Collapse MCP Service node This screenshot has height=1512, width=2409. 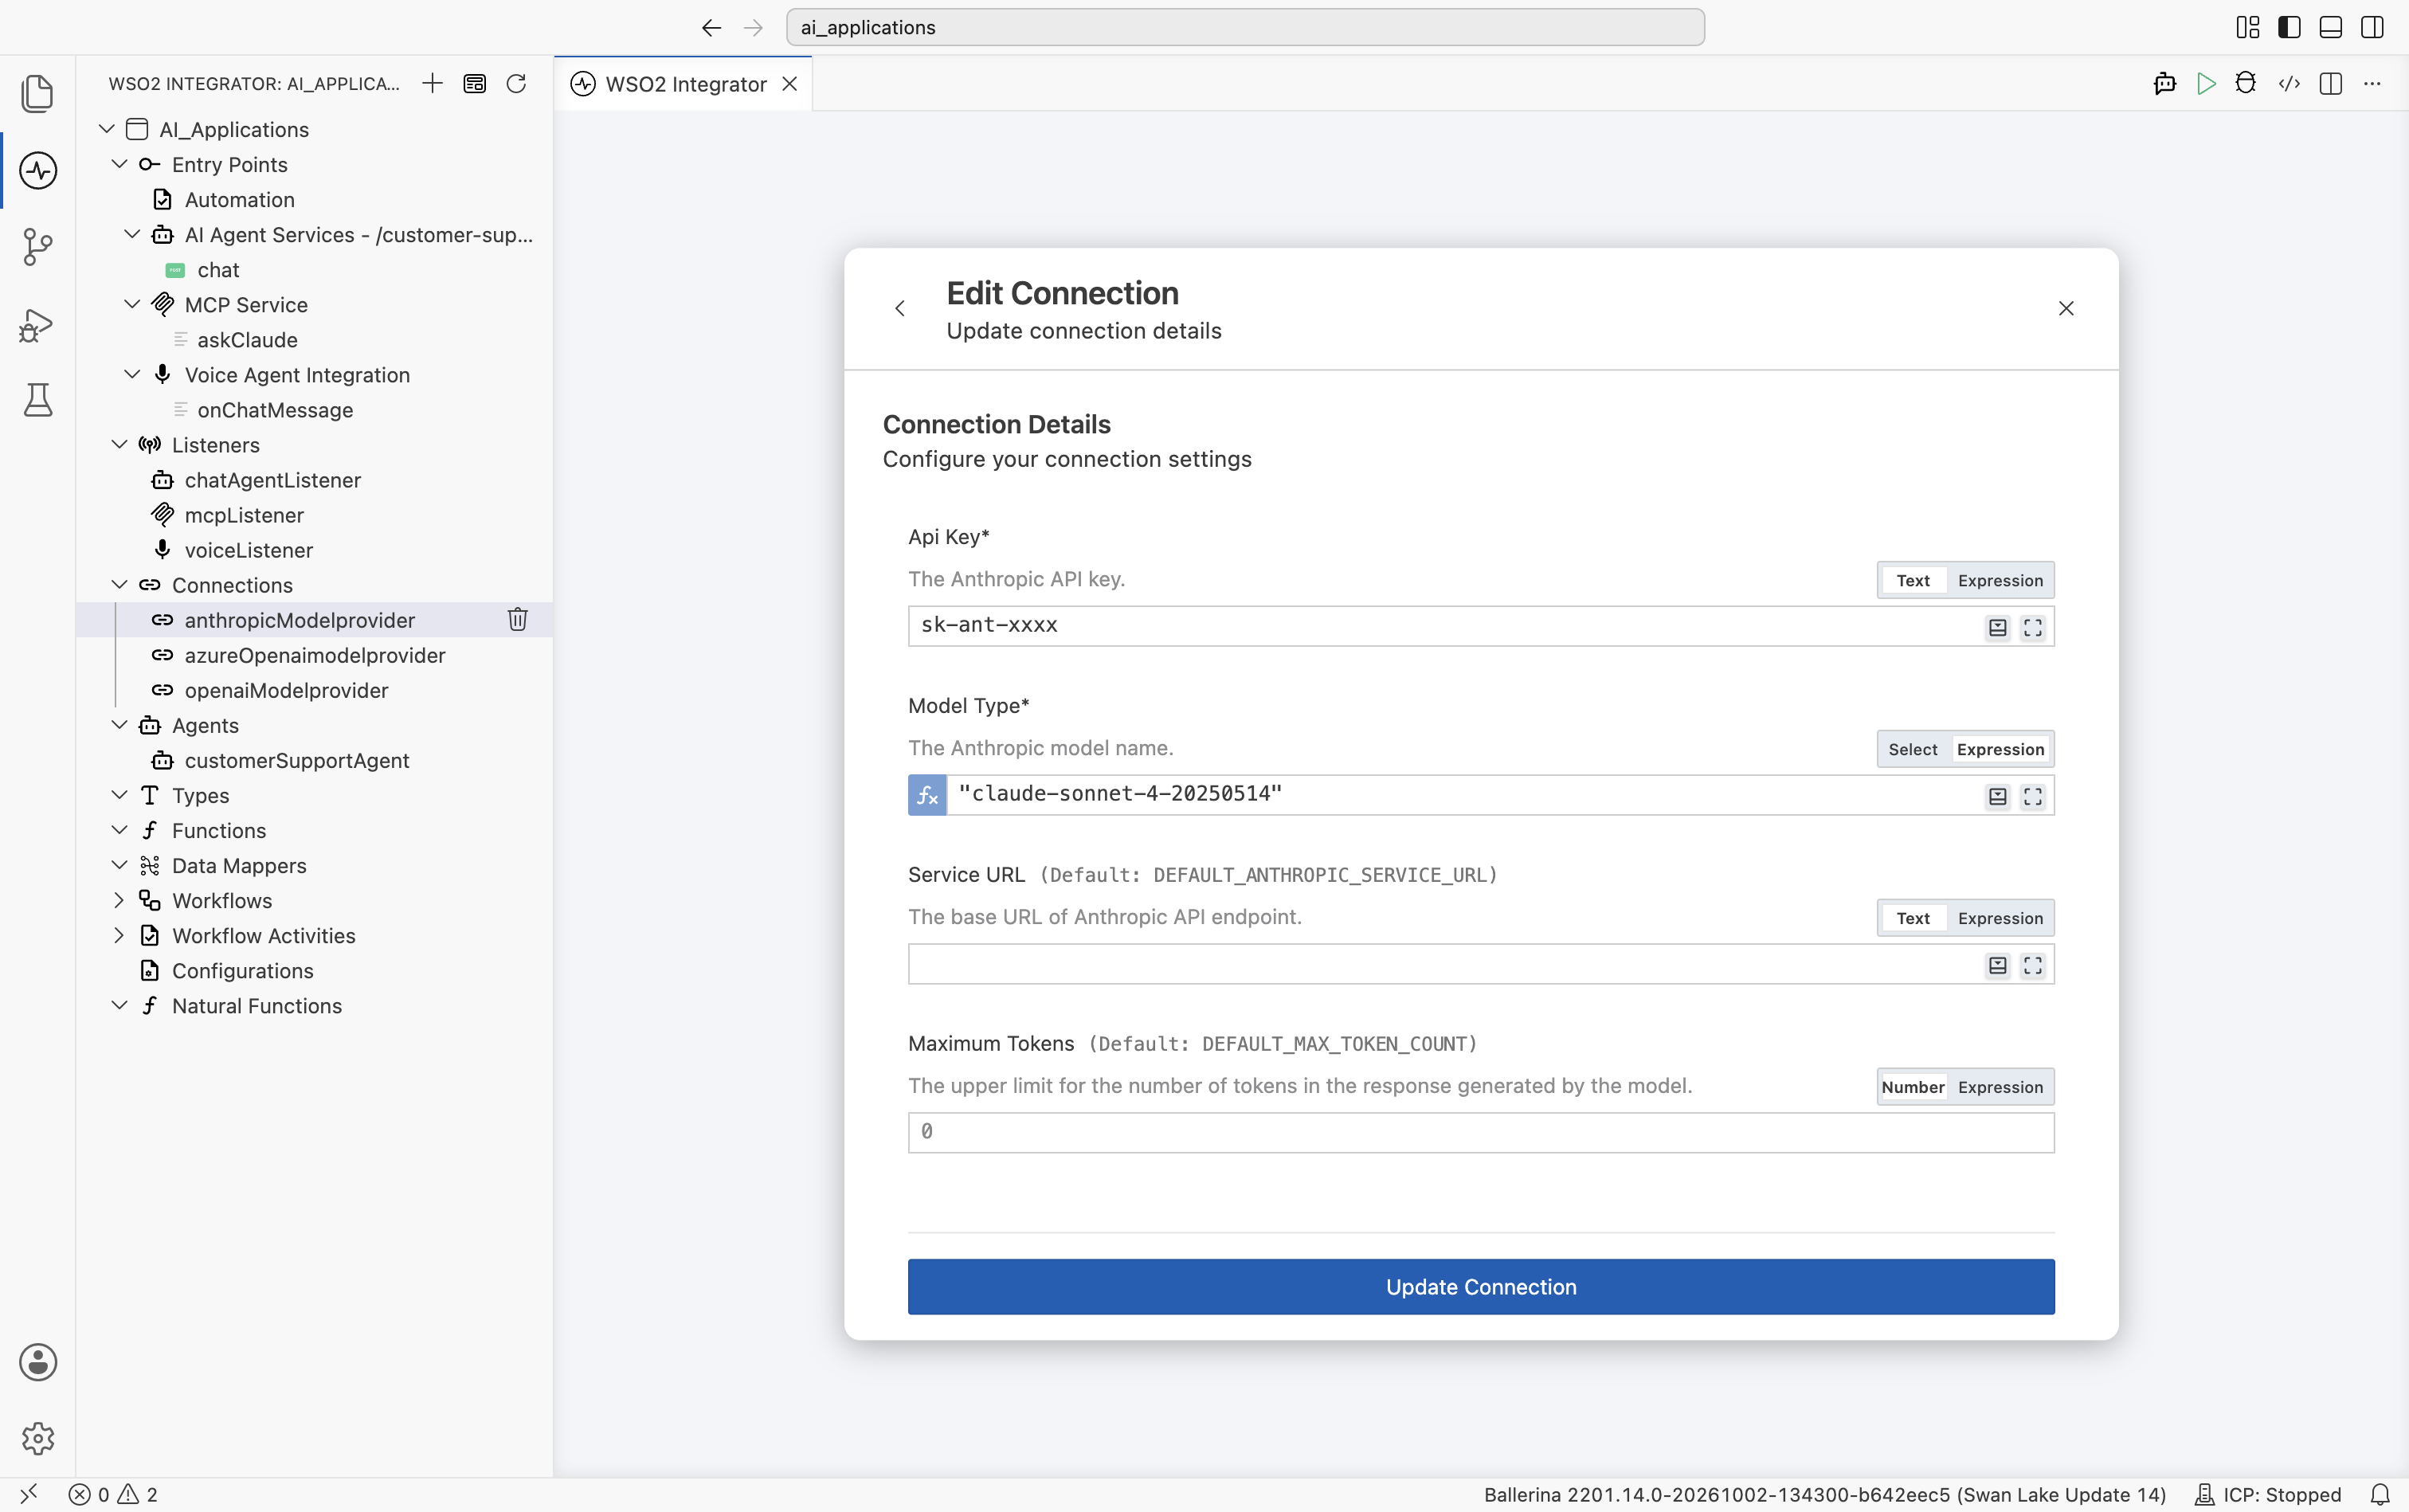click(x=132, y=304)
